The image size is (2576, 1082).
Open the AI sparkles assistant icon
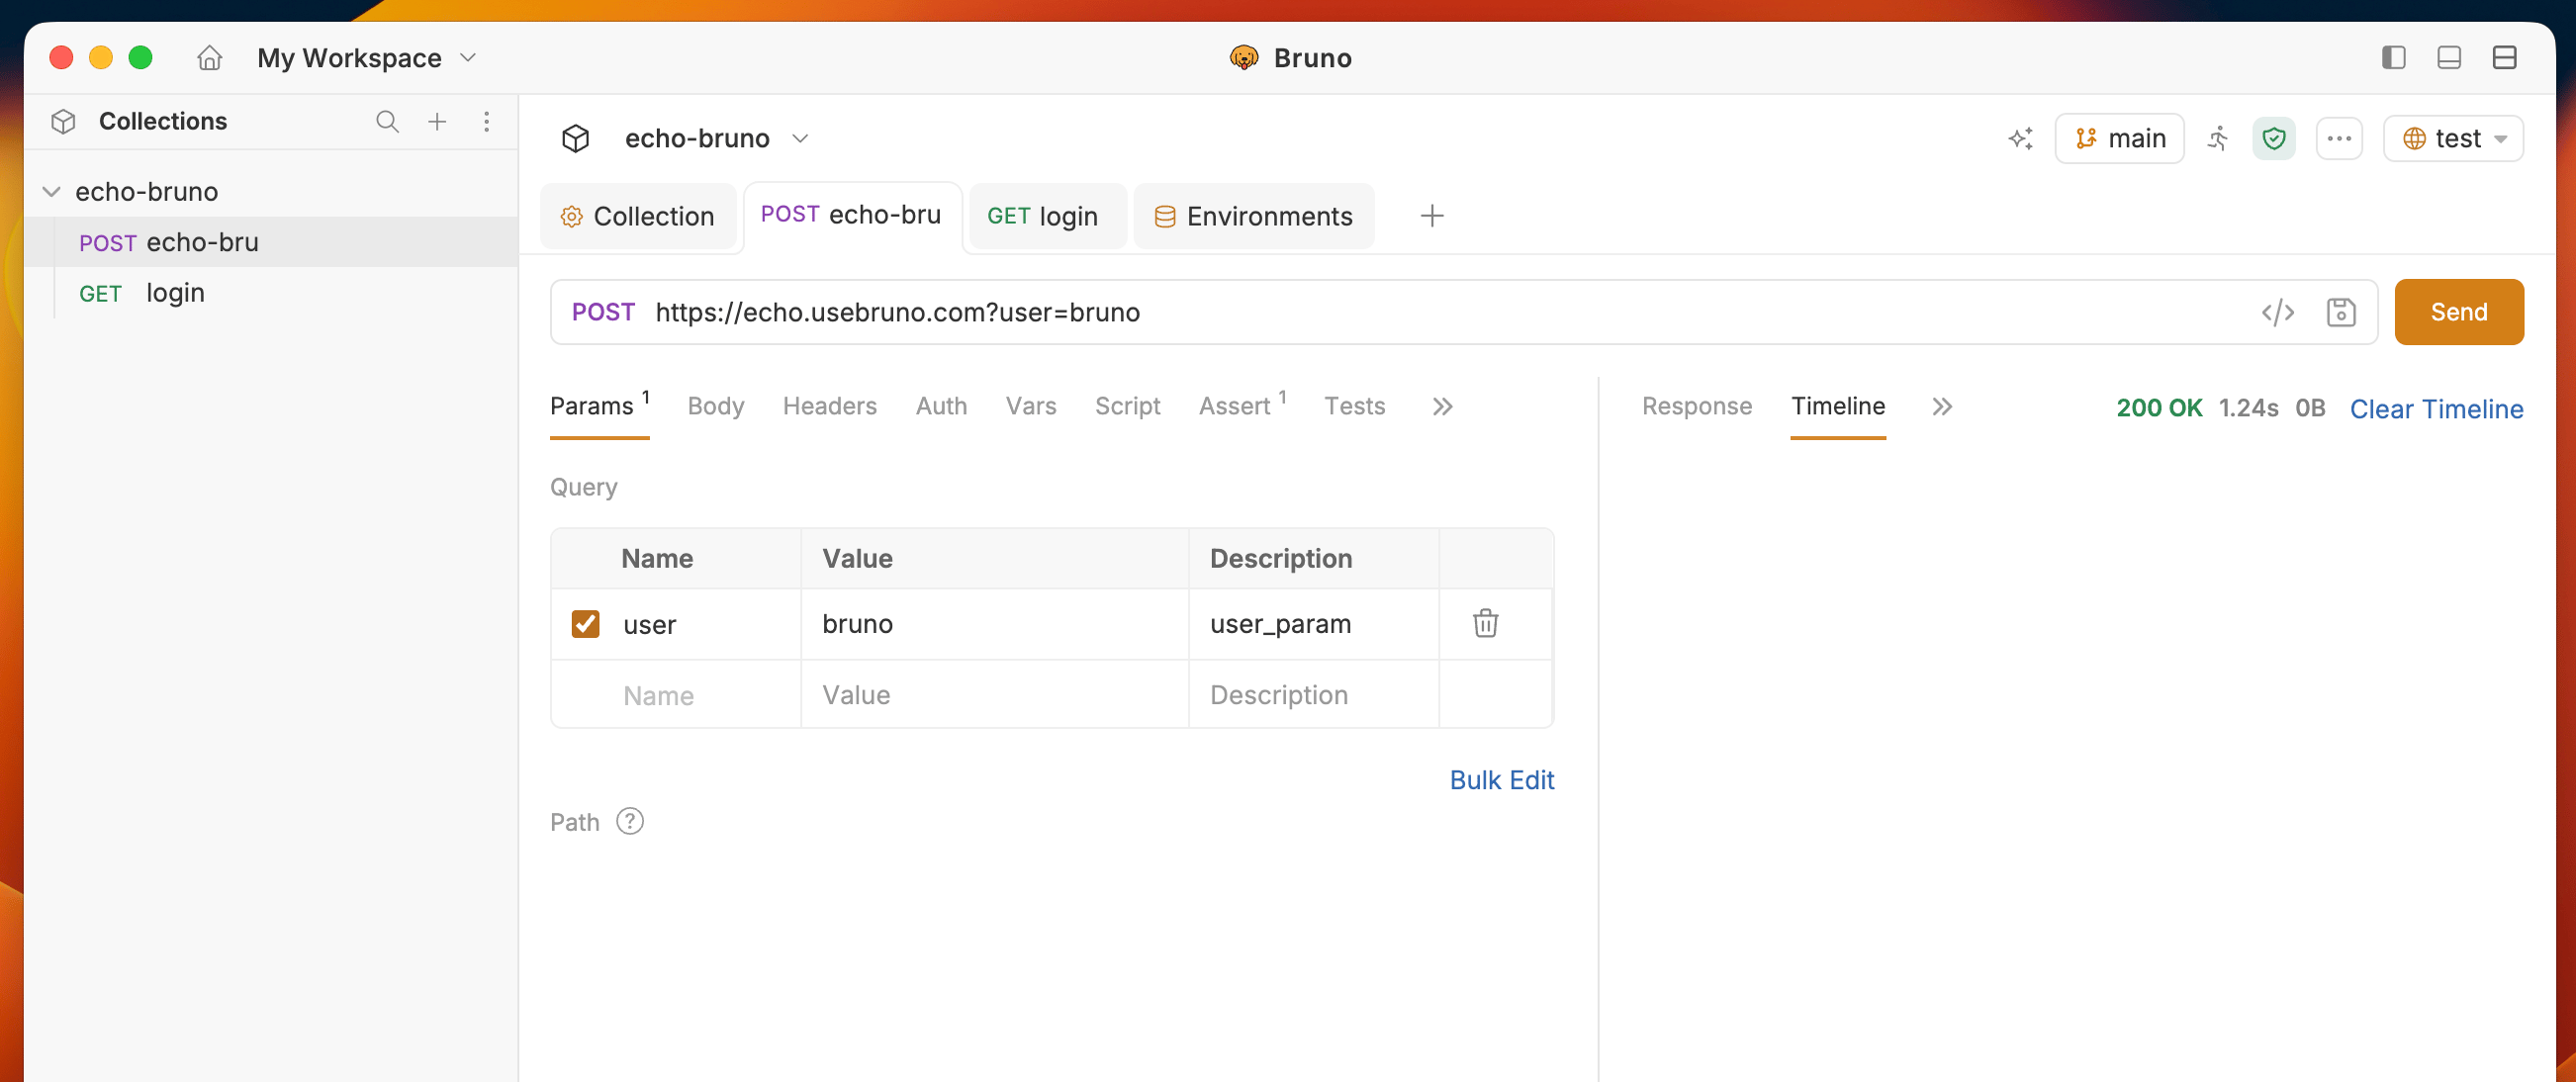2020,139
